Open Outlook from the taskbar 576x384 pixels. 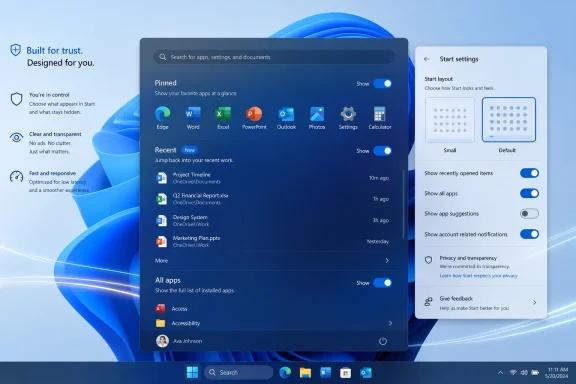366,372
